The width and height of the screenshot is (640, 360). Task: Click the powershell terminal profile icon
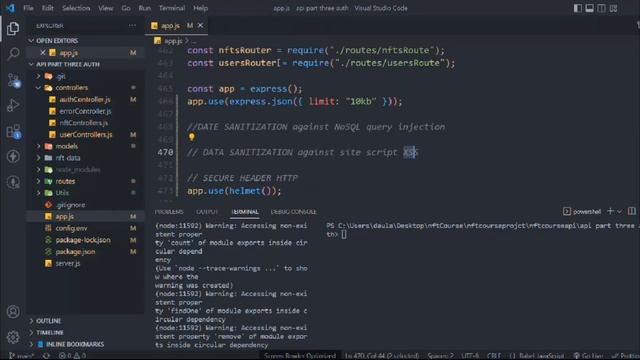[x=567, y=211]
